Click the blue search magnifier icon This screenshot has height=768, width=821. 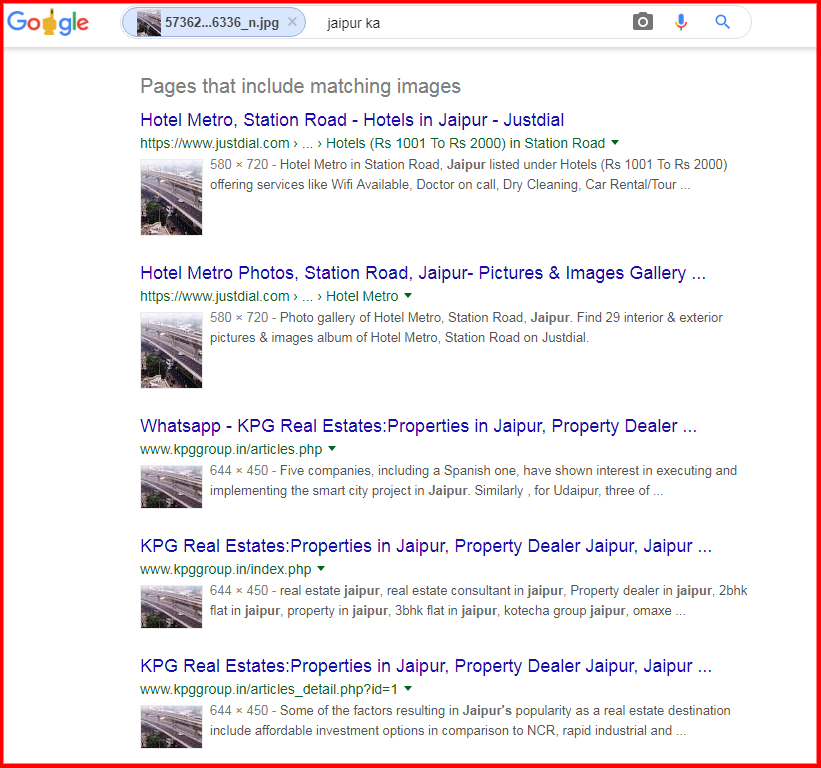pyautogui.click(x=723, y=22)
